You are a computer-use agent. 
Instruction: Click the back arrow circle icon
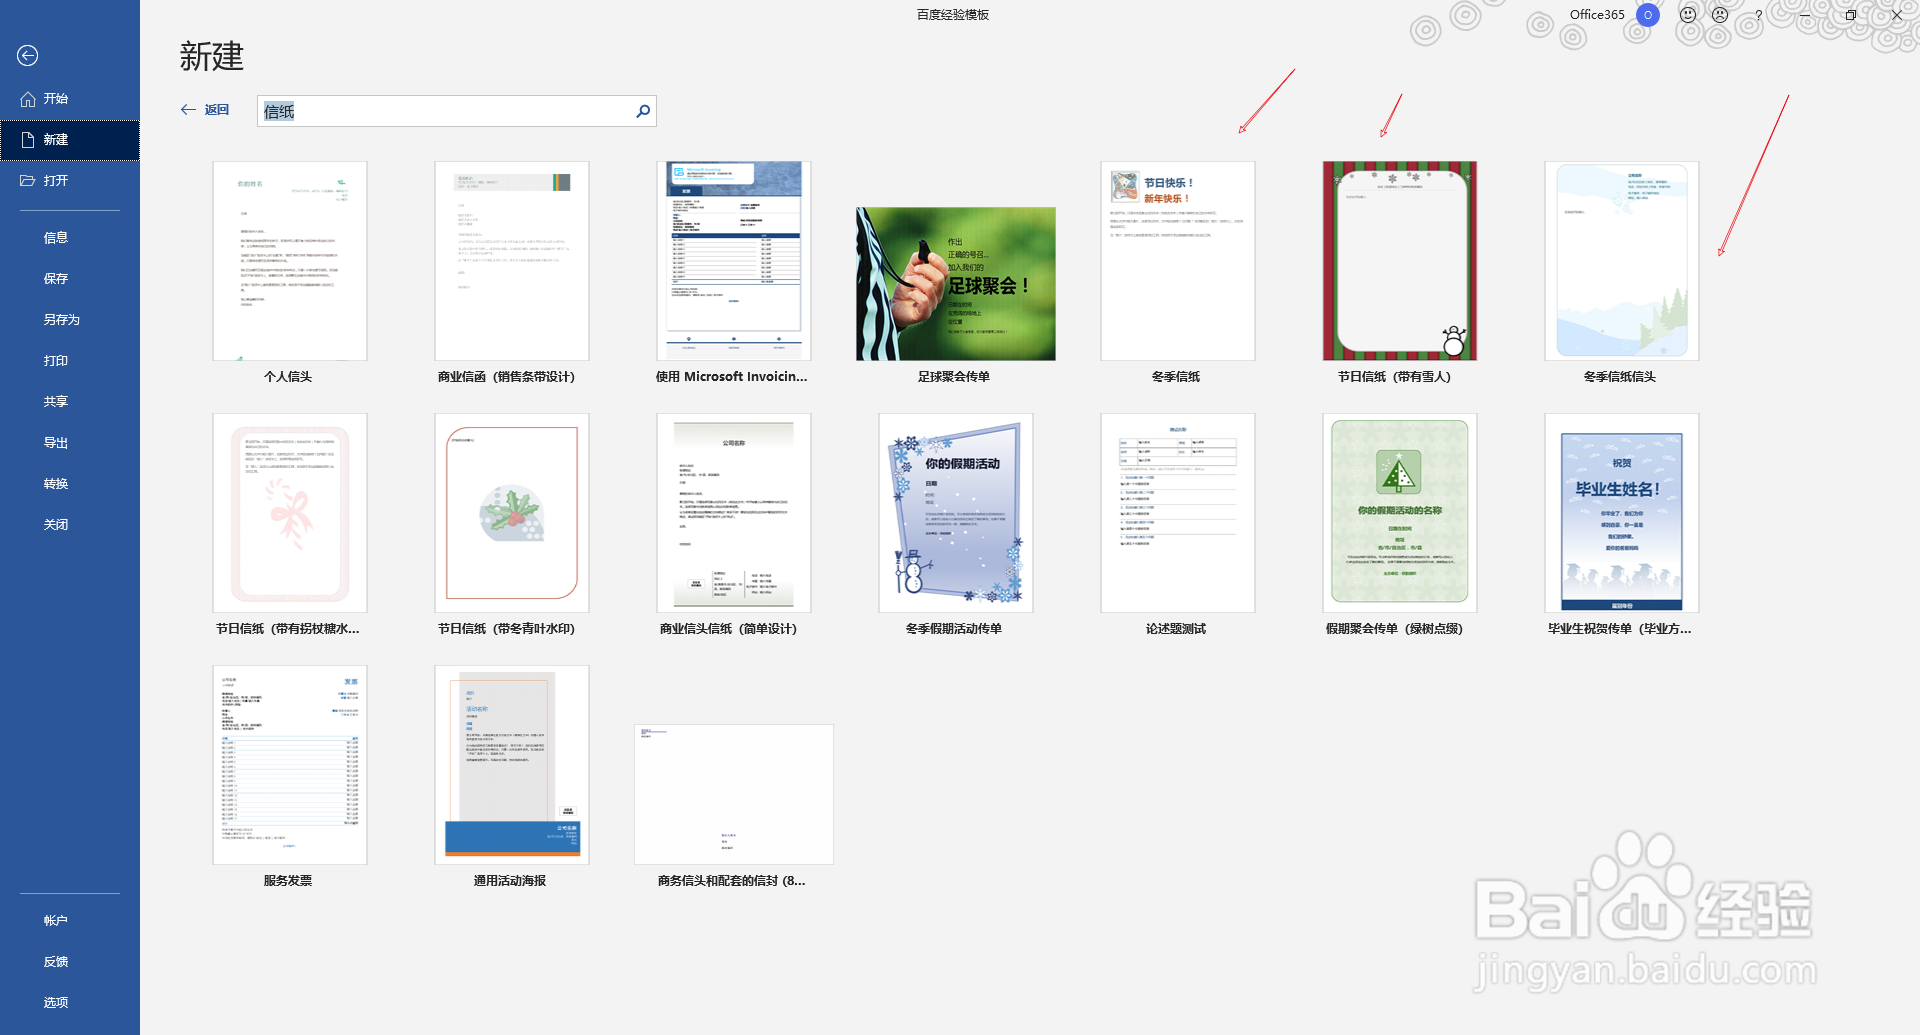tap(28, 56)
